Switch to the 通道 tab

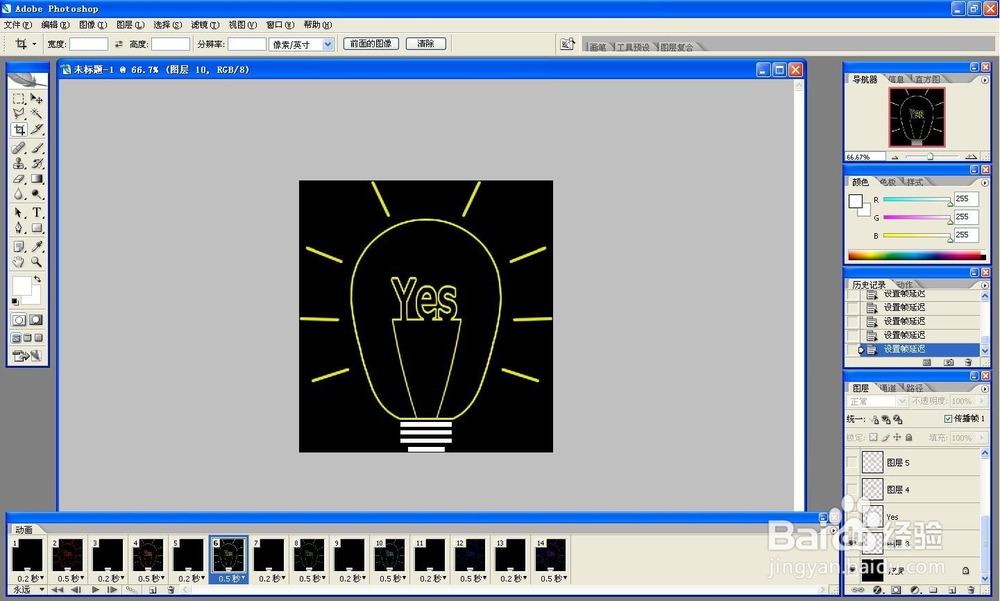889,387
